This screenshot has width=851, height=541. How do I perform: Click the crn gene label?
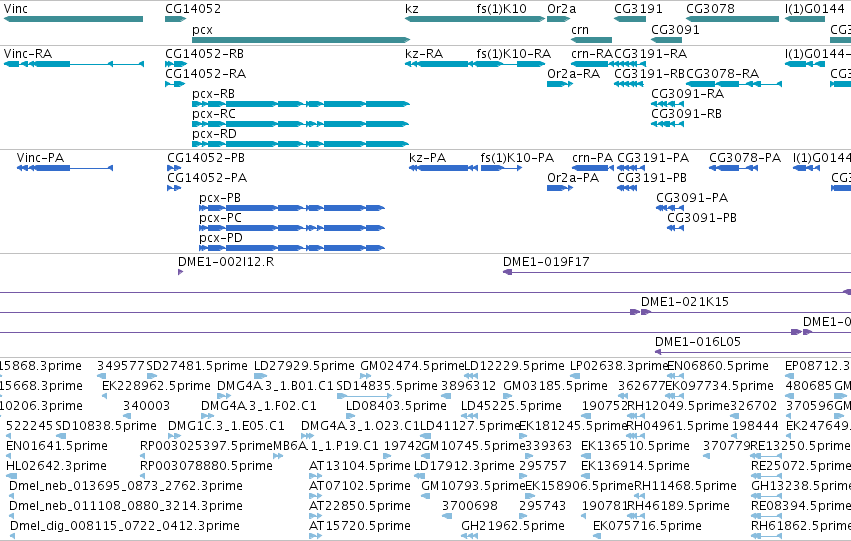coord(580,29)
